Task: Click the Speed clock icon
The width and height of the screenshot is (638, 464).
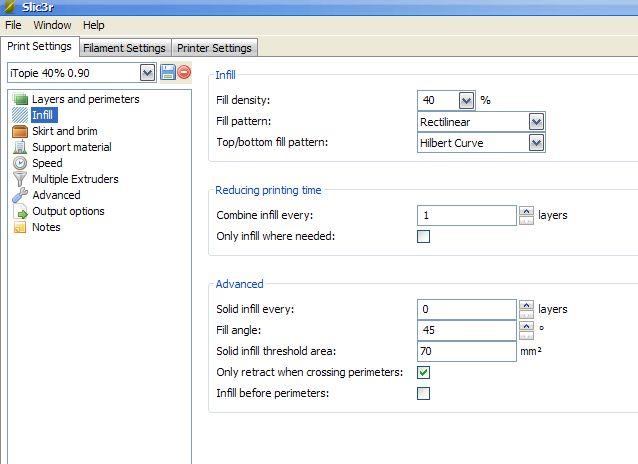Action: coord(20,163)
